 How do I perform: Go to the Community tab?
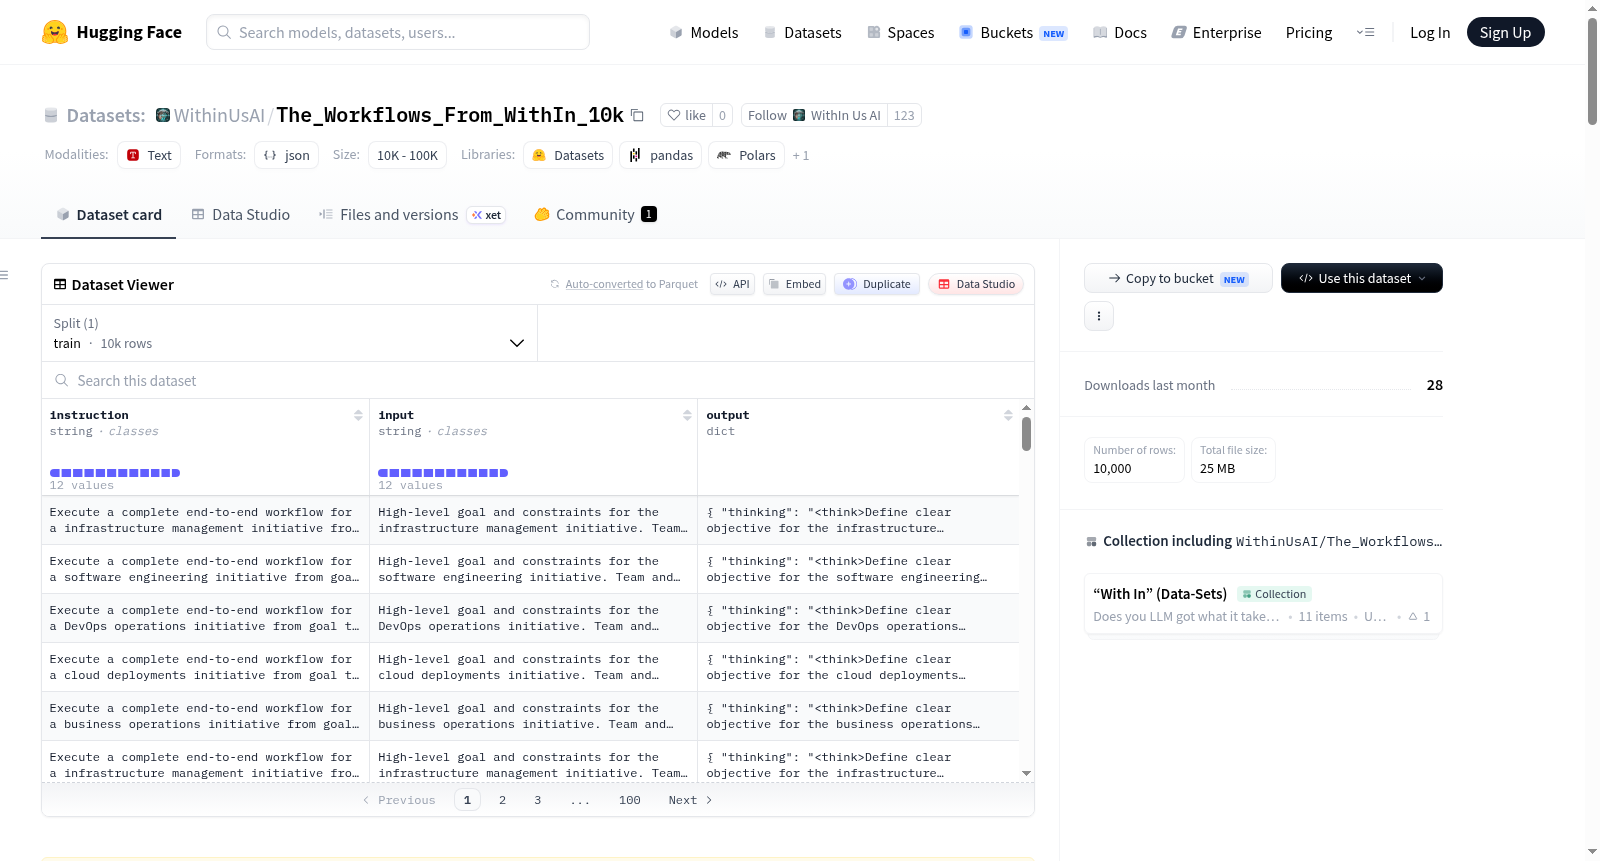596,214
